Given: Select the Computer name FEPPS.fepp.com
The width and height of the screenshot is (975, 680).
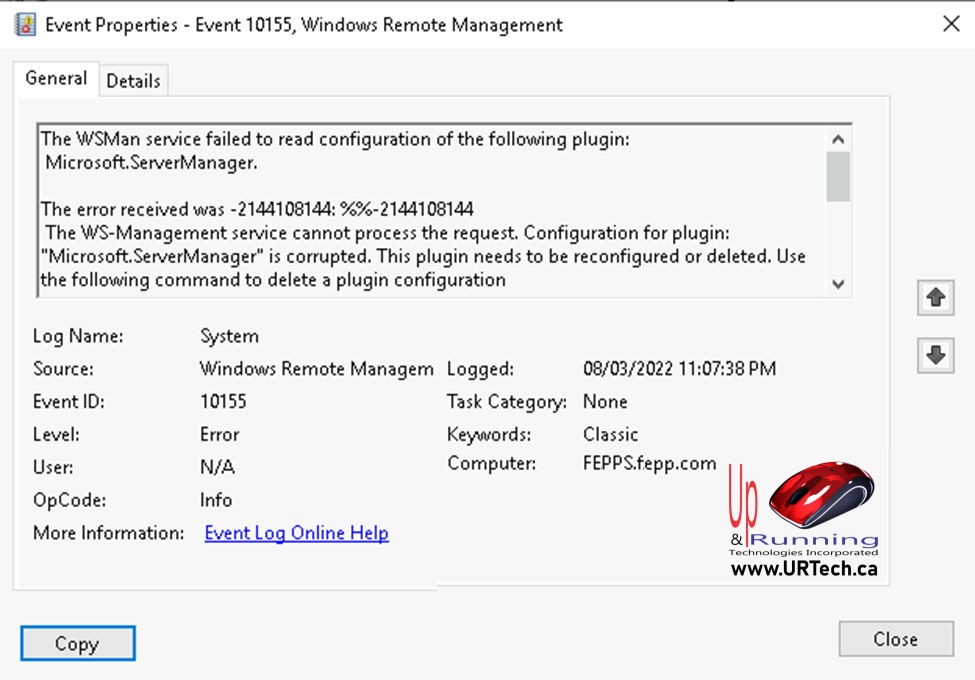Looking at the screenshot, I should (x=650, y=463).
